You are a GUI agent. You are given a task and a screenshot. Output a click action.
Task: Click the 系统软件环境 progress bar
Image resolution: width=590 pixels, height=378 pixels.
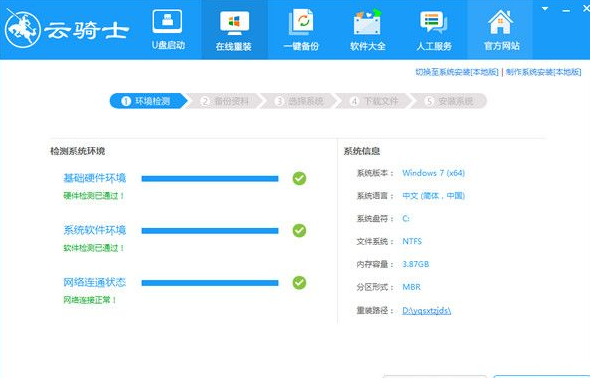click(210, 231)
